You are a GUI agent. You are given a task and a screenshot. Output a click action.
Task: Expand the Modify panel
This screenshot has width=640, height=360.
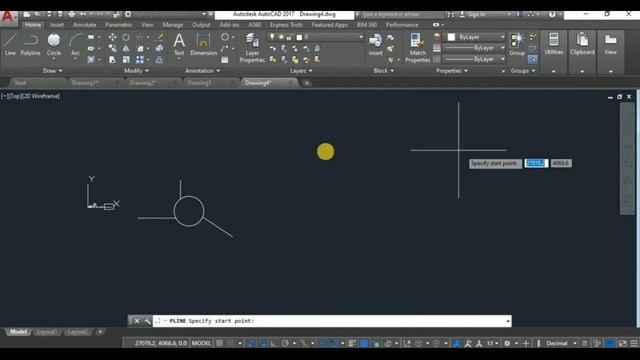(136, 71)
